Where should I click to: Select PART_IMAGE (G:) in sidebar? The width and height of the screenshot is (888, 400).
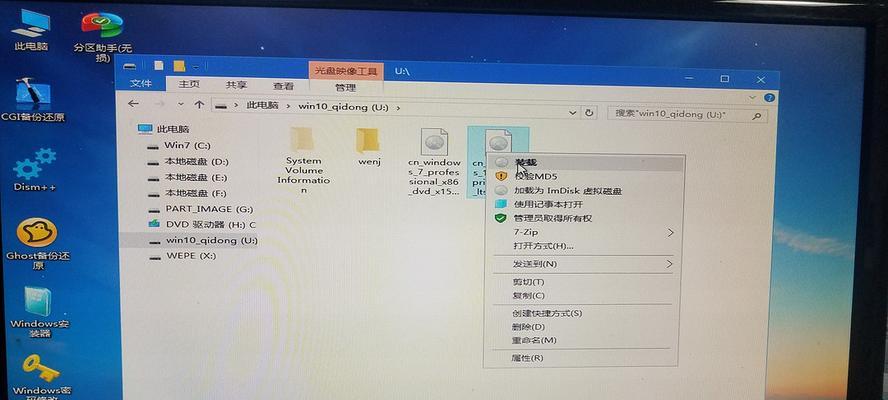click(x=200, y=208)
